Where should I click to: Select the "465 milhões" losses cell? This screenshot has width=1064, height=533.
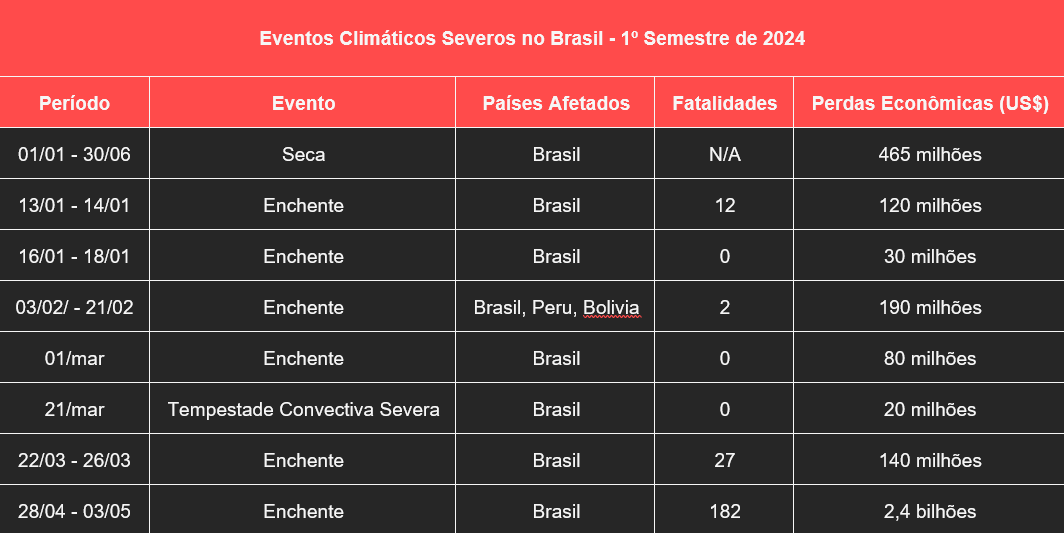point(929,155)
